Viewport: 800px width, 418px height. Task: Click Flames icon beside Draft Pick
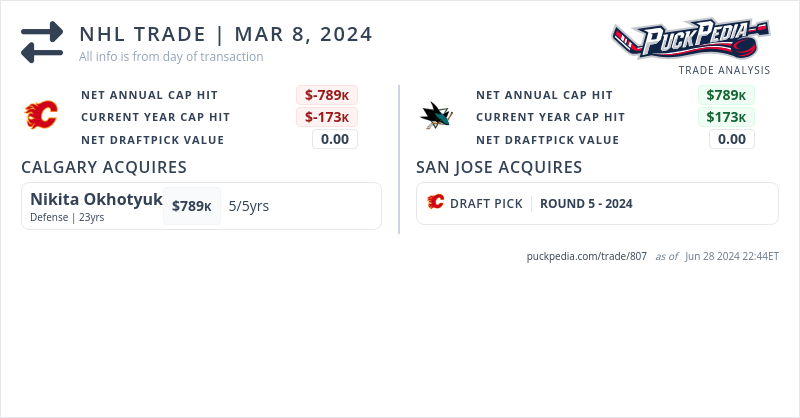[435, 203]
